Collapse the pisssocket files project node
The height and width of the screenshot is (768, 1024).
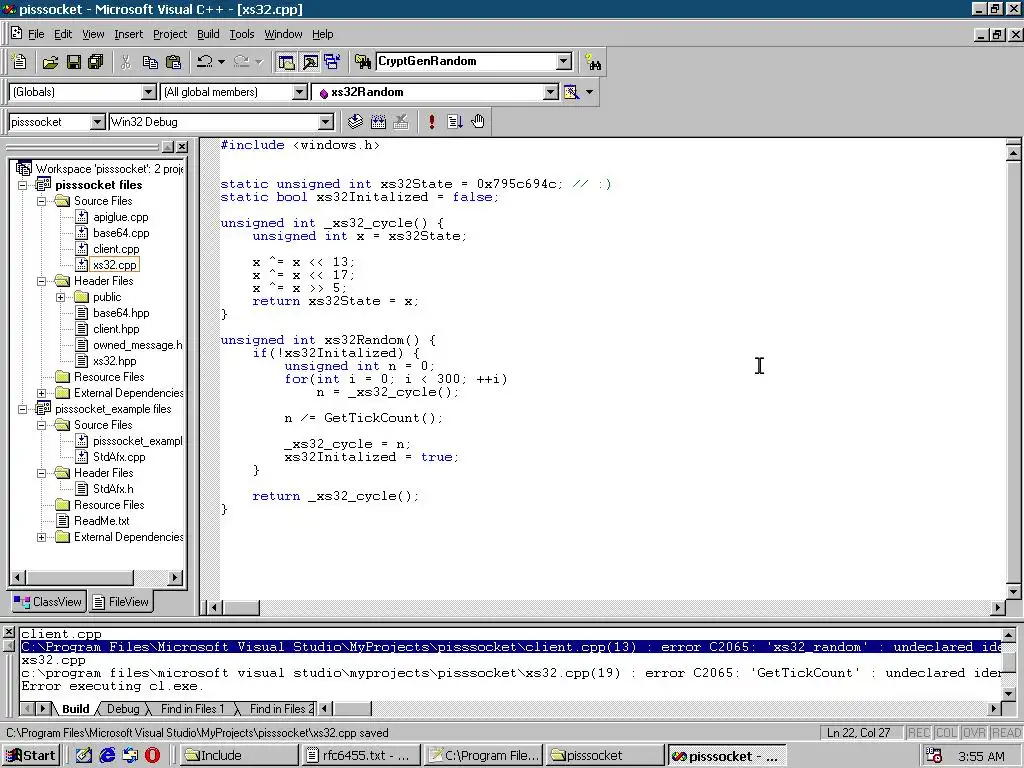[x=23, y=185]
